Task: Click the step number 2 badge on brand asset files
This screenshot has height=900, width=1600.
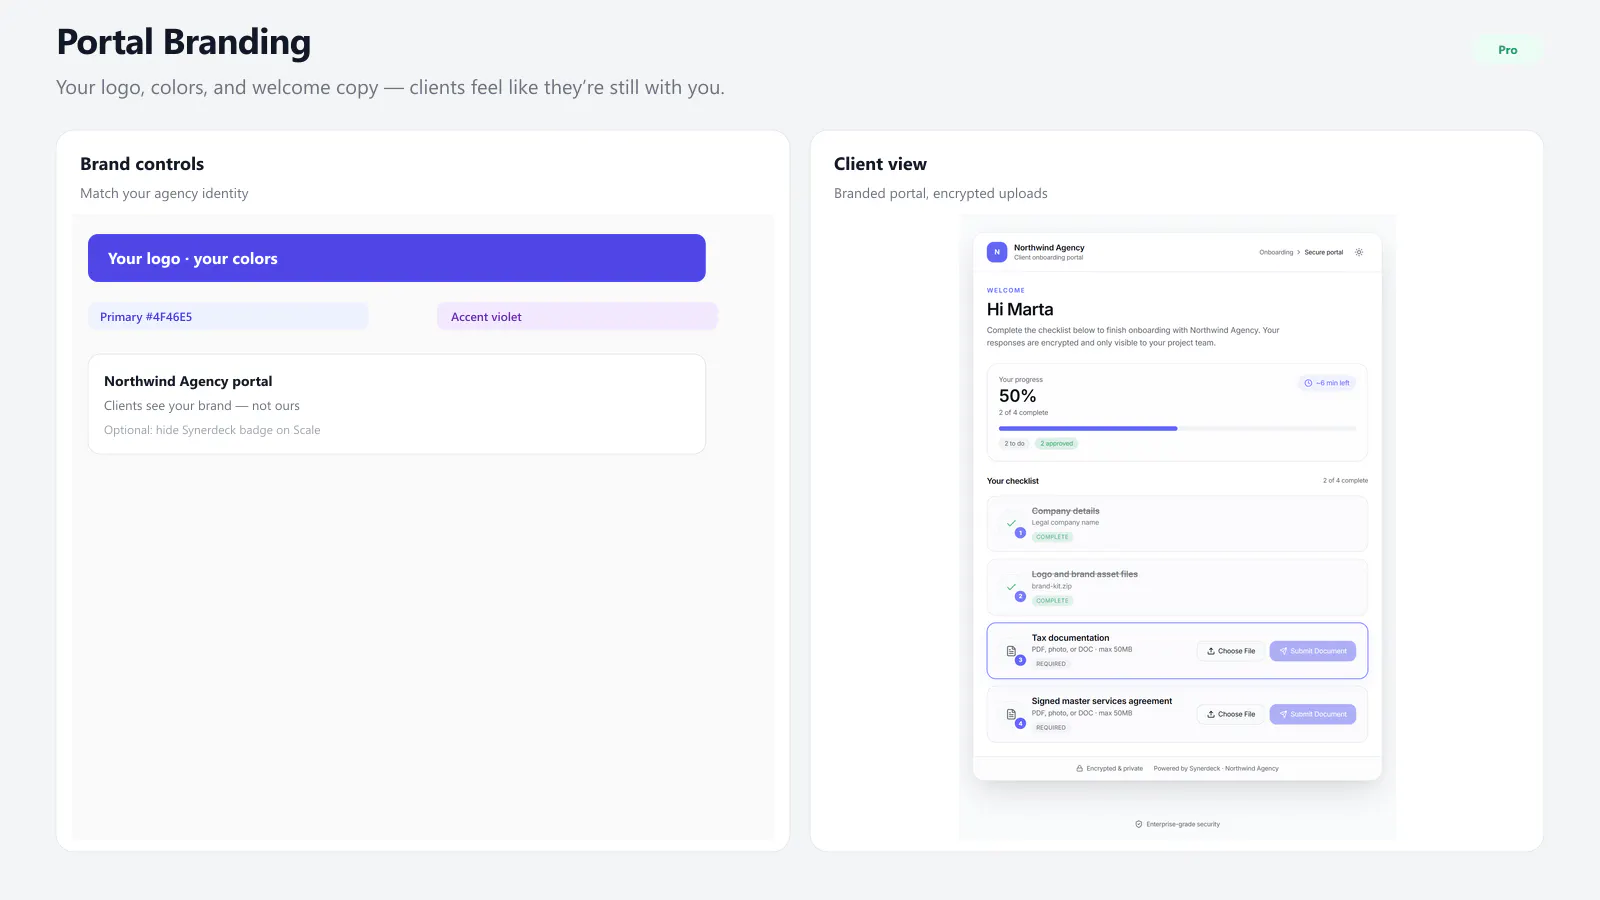Action: coord(1020,597)
